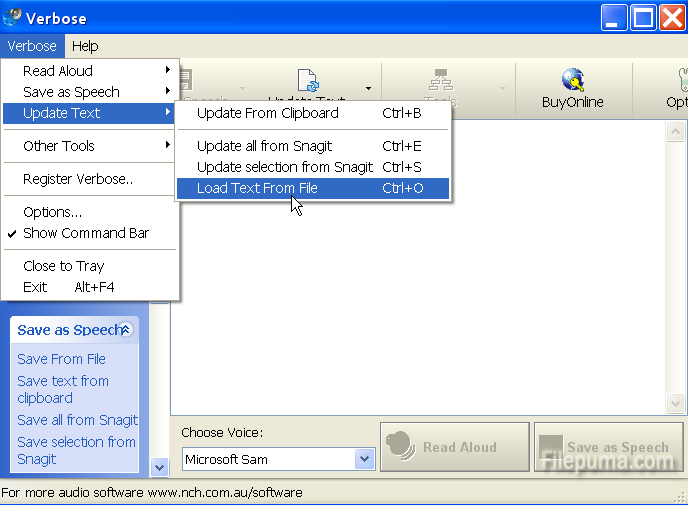This screenshot has height=505, width=688.
Task: Expand the Save as Speech submenu item
Action: point(90,92)
